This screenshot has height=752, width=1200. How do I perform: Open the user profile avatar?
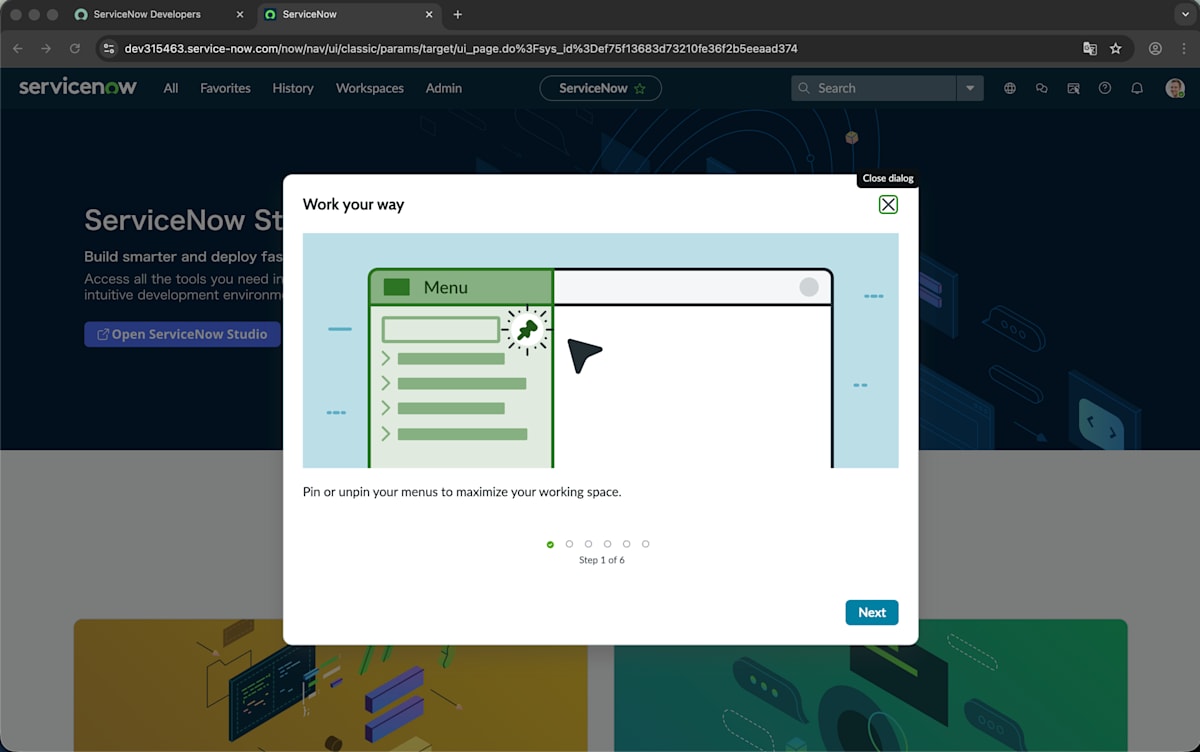(1175, 88)
